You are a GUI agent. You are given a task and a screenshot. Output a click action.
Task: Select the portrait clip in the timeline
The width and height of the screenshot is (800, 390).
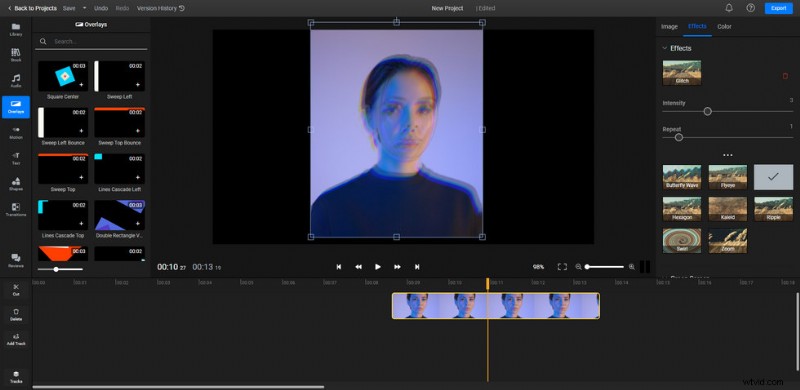pyautogui.click(x=495, y=306)
